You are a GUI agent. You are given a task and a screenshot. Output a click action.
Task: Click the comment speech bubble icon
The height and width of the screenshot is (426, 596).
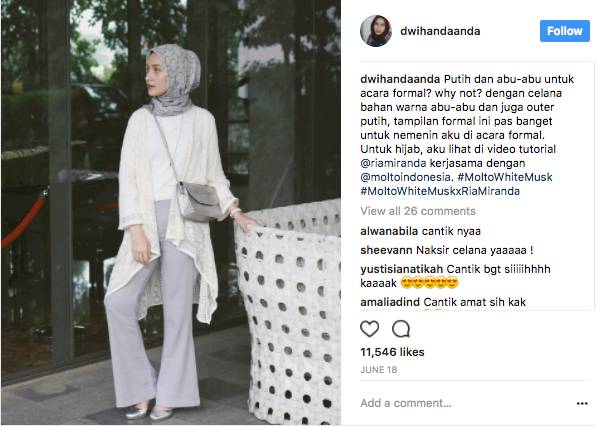[x=401, y=329]
